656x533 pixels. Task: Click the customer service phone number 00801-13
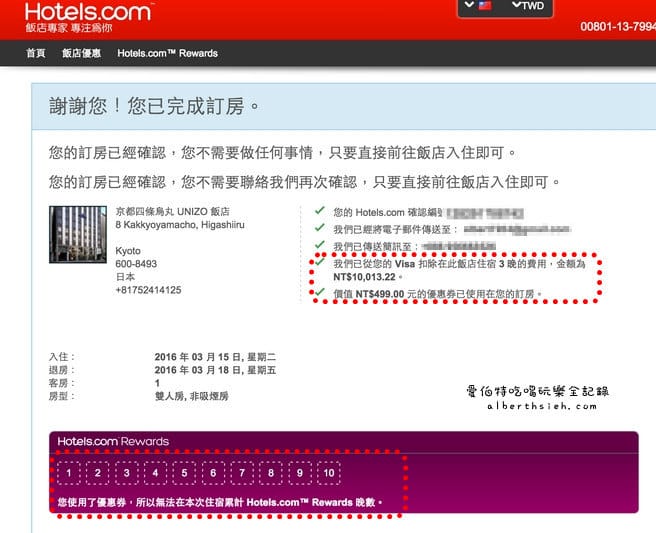pos(618,26)
